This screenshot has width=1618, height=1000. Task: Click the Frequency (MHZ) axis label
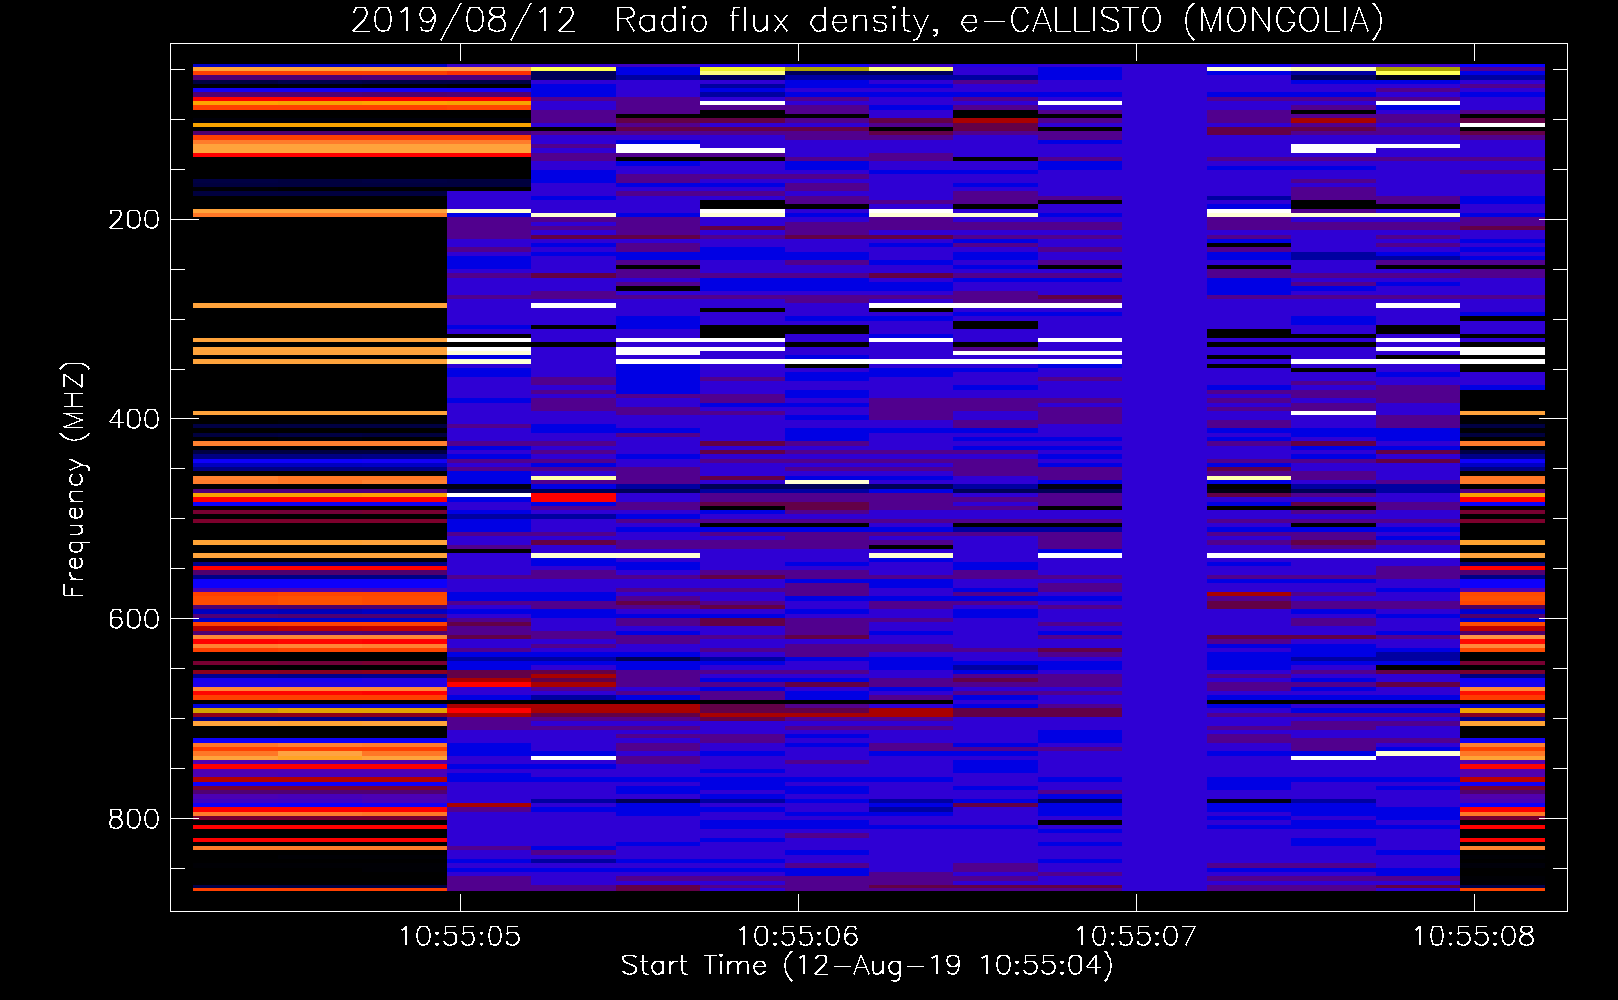click(75, 480)
